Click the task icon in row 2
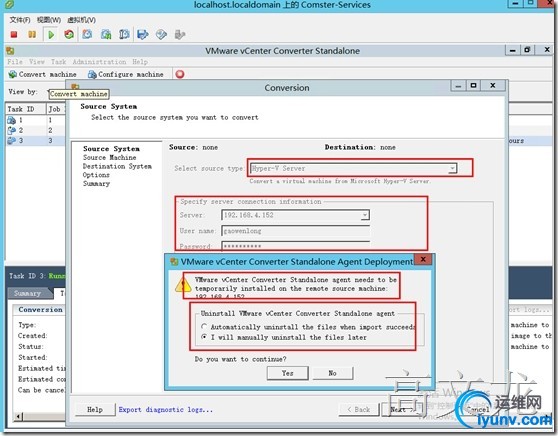Screen dimensions: 558x436 pos(11,130)
